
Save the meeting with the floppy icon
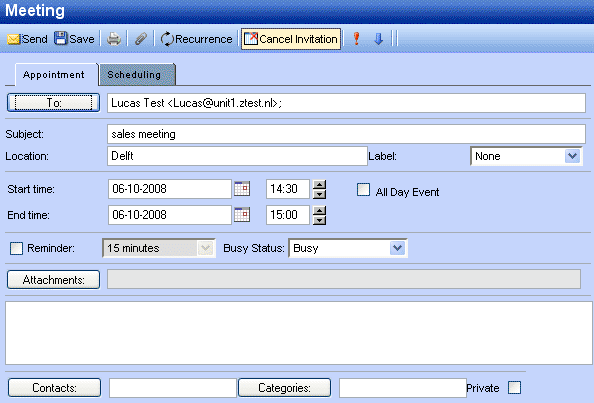click(74, 39)
